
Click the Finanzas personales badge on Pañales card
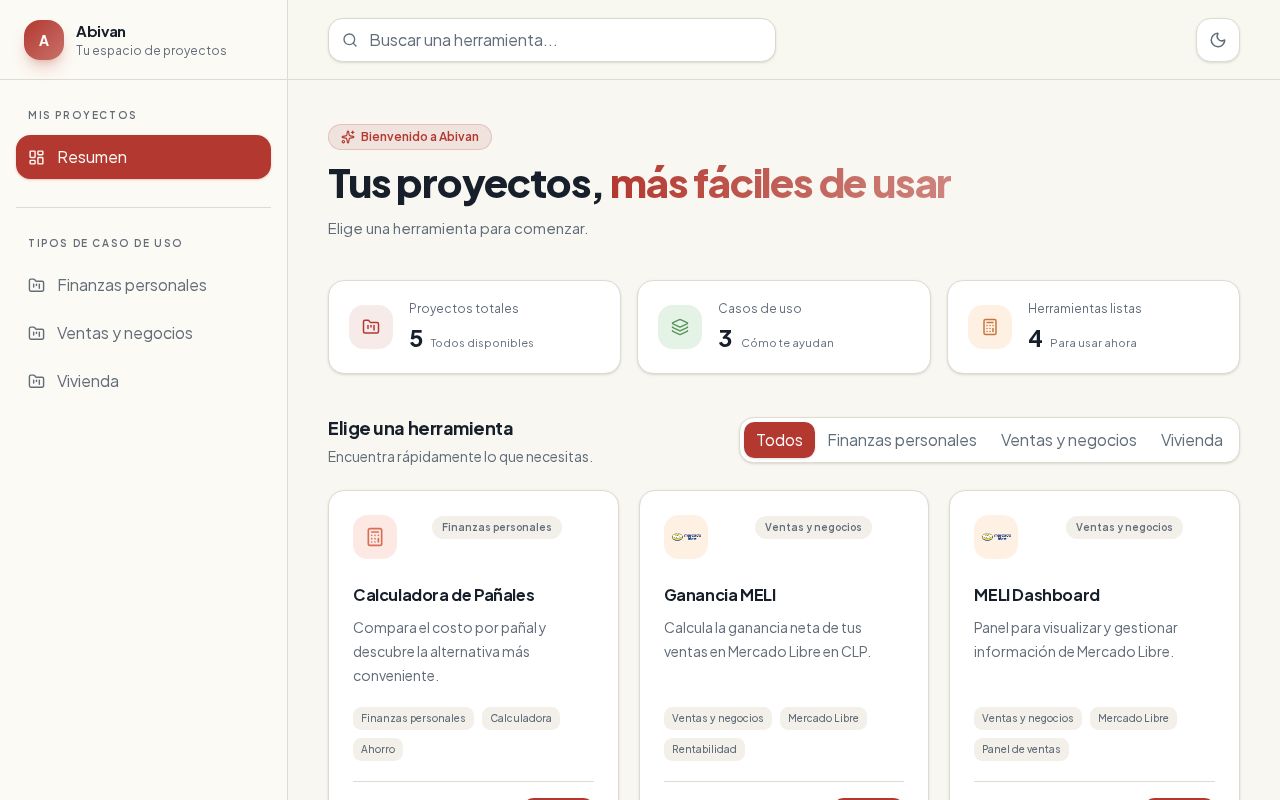[x=497, y=527]
